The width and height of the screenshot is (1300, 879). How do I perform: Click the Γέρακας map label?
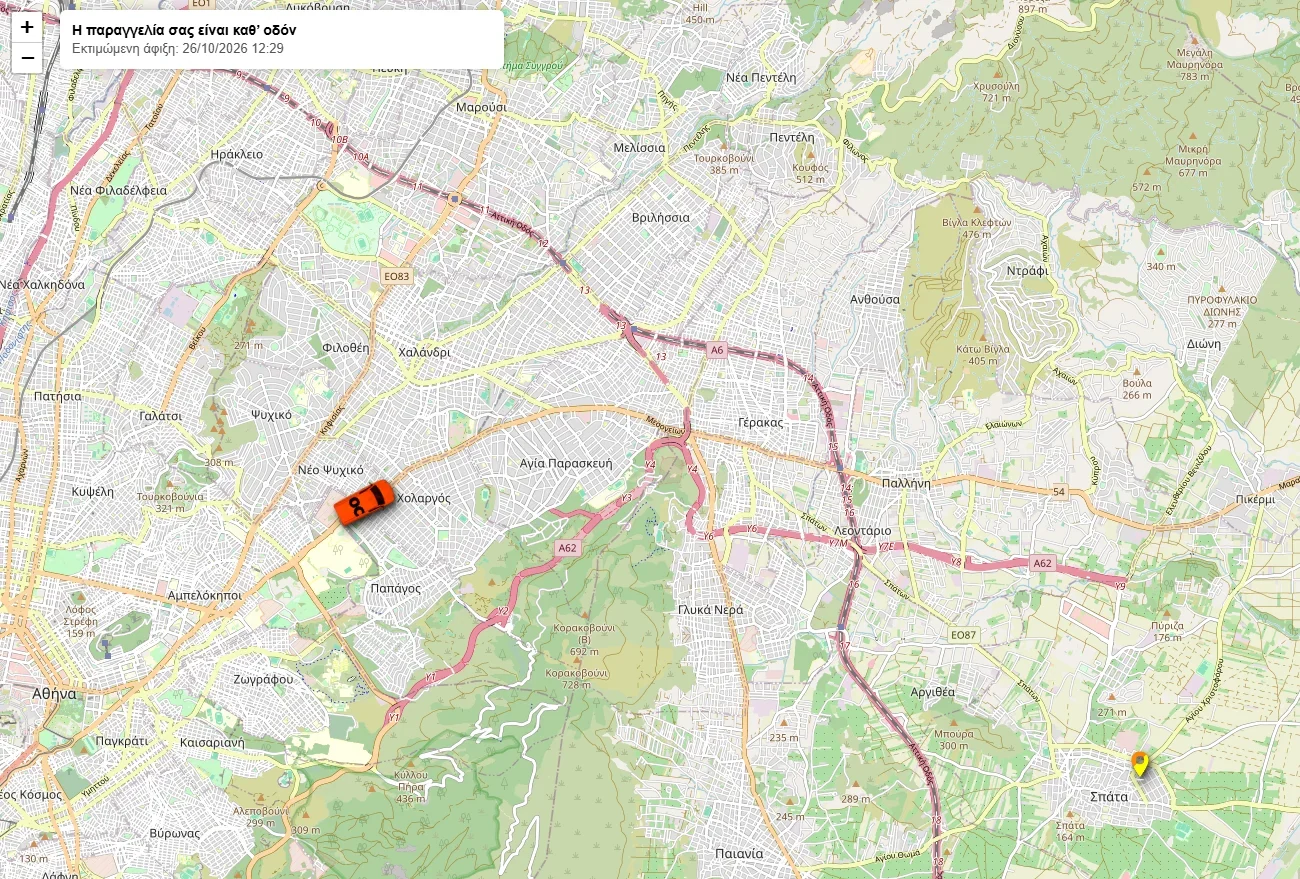pyautogui.click(x=760, y=422)
